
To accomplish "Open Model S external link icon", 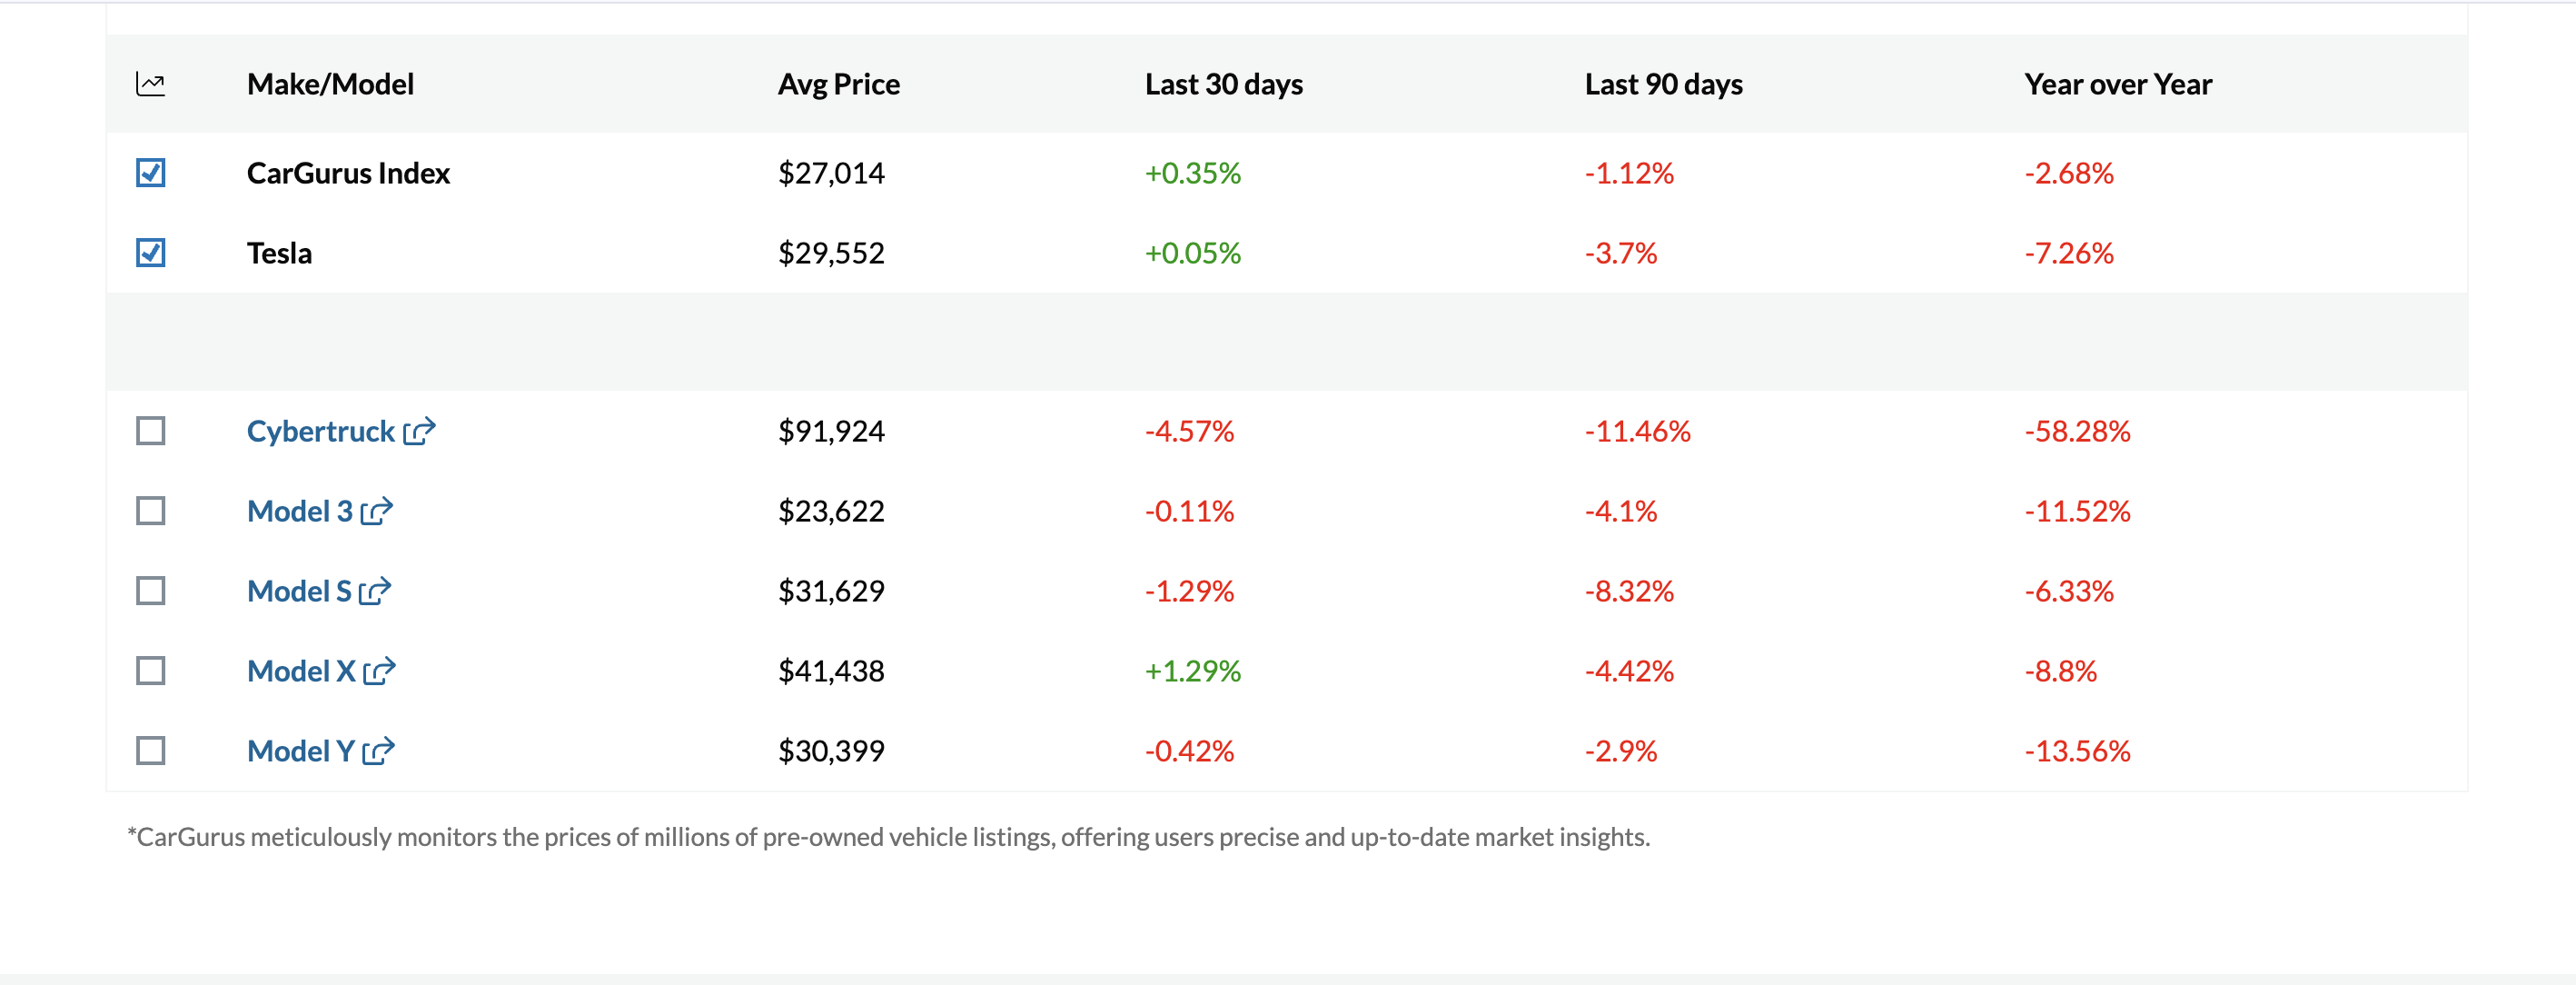I will pyautogui.click(x=374, y=590).
